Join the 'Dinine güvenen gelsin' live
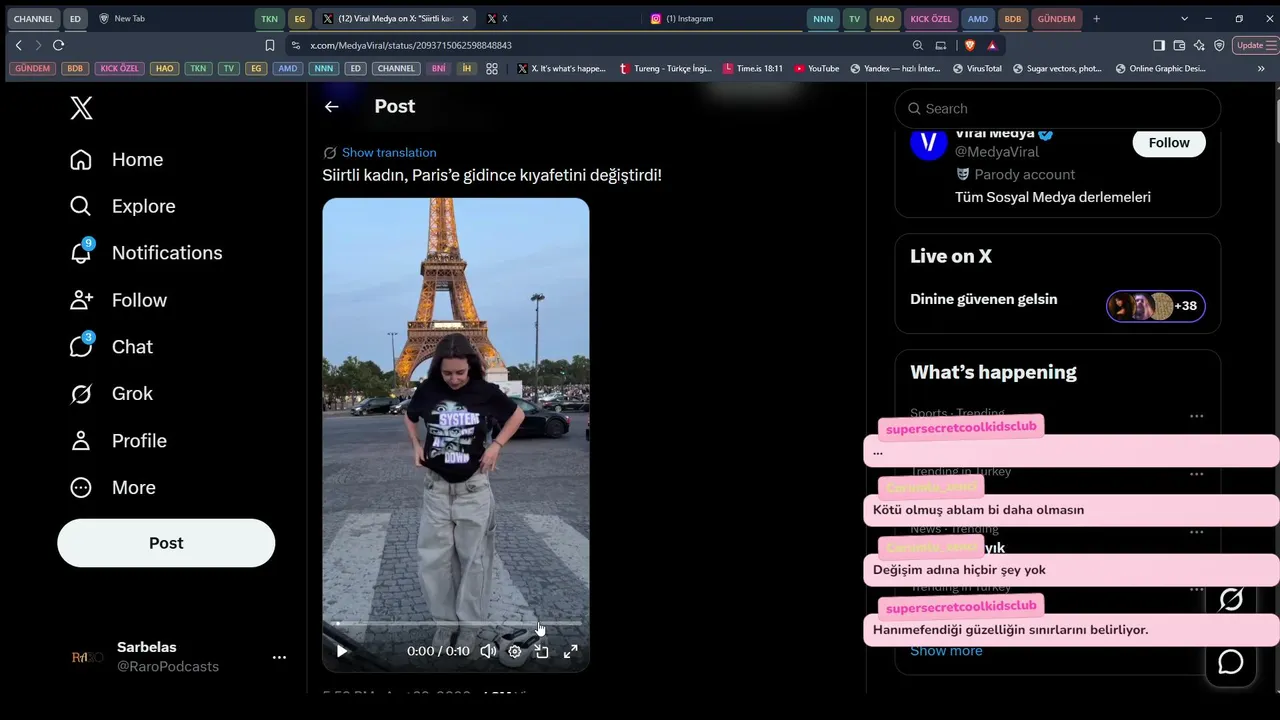 [984, 299]
